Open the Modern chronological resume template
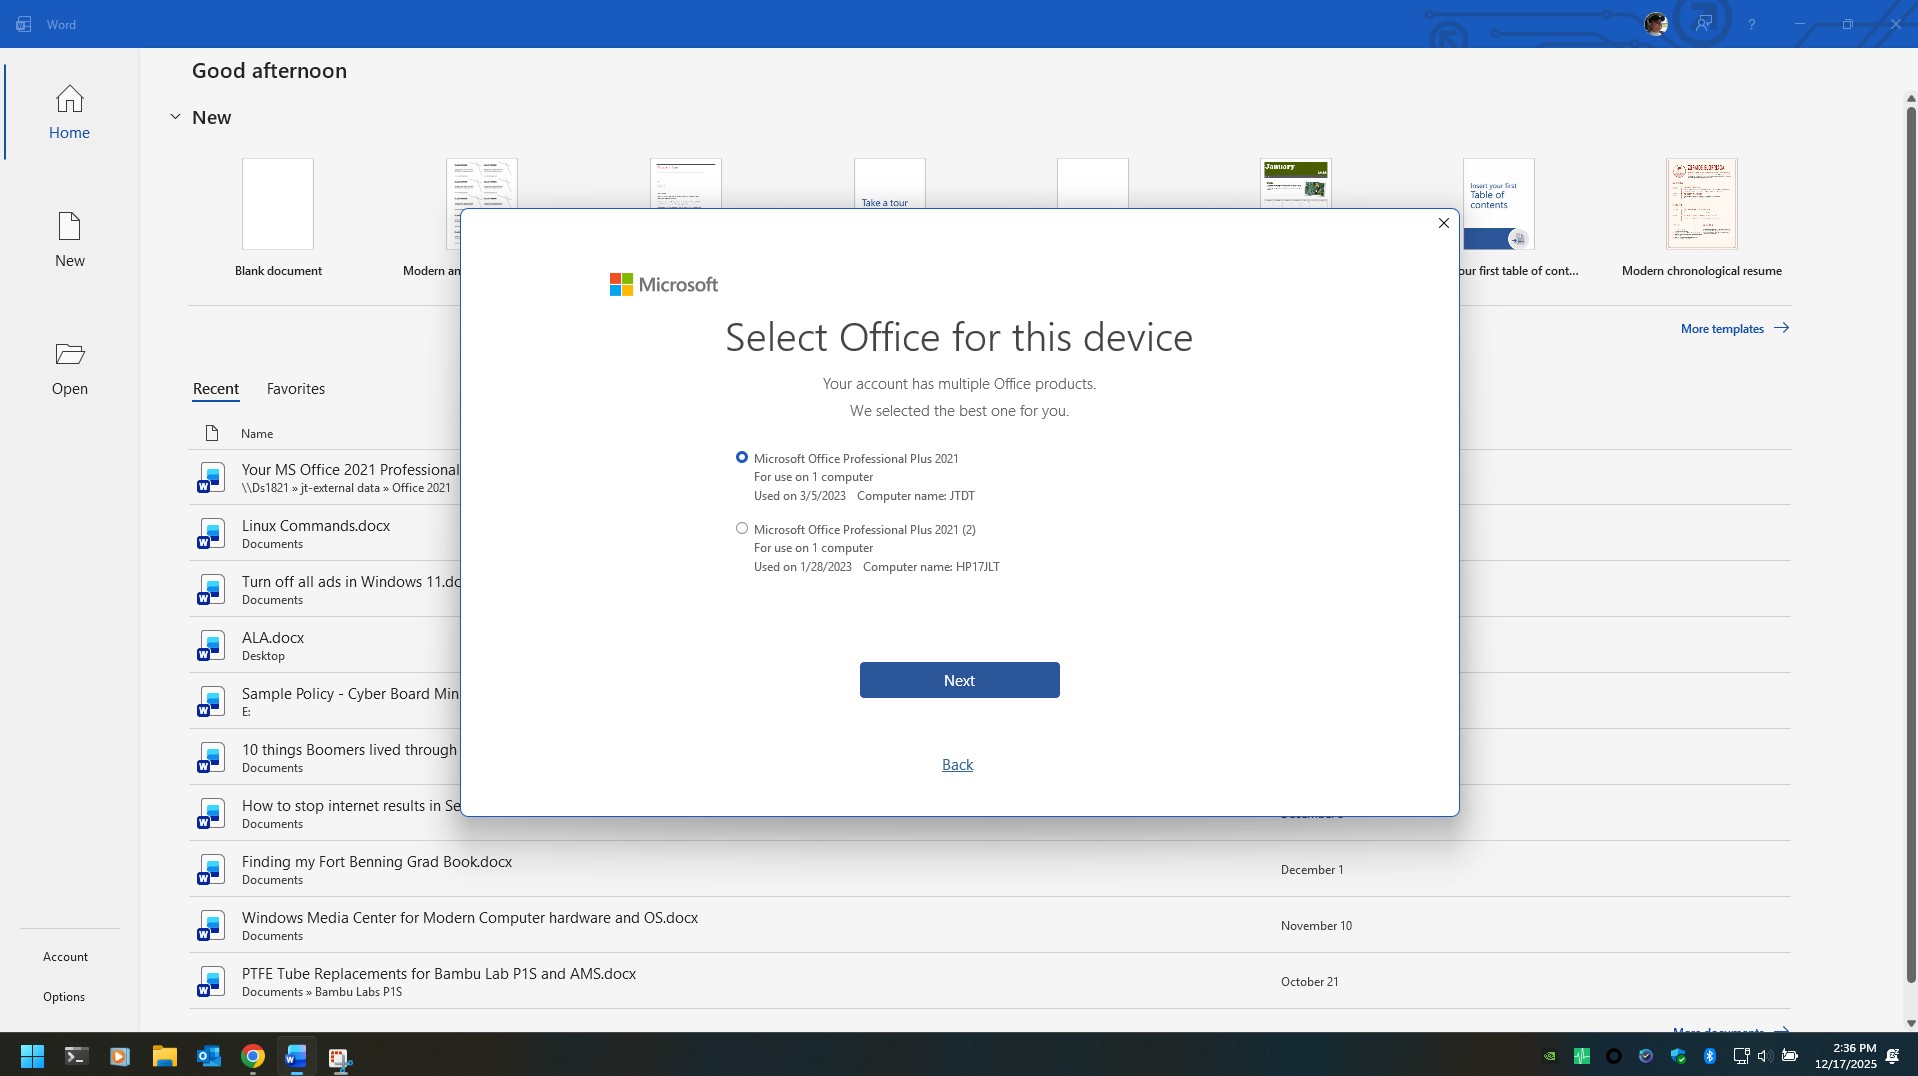1918x1076 pixels. [1701, 204]
